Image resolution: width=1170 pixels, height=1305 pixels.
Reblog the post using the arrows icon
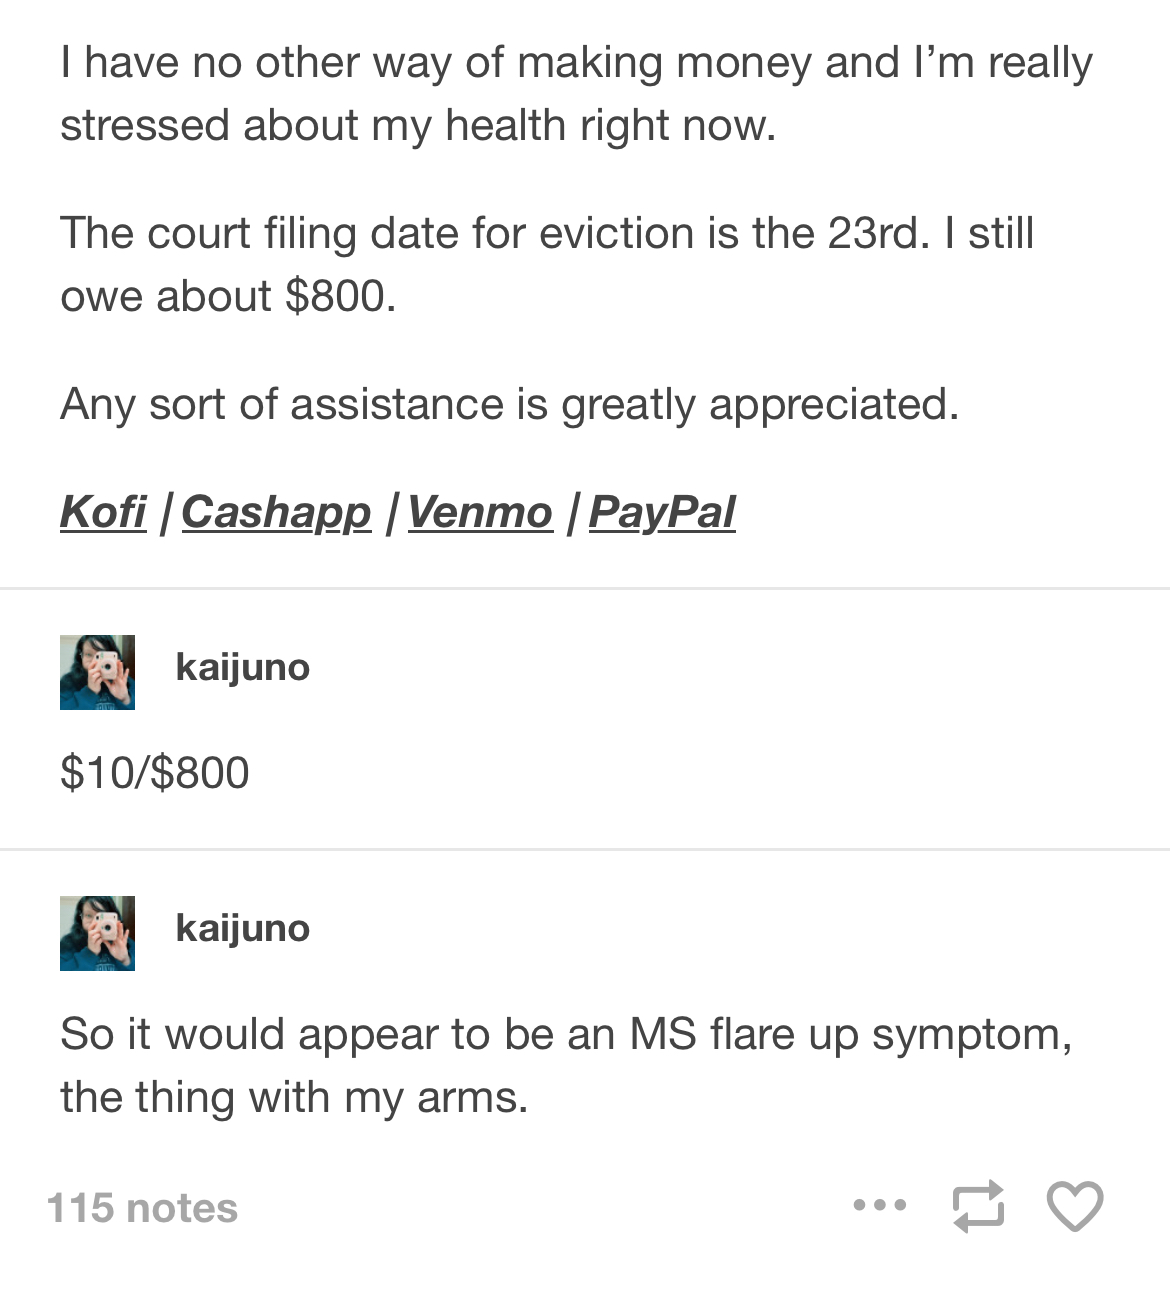click(977, 1206)
